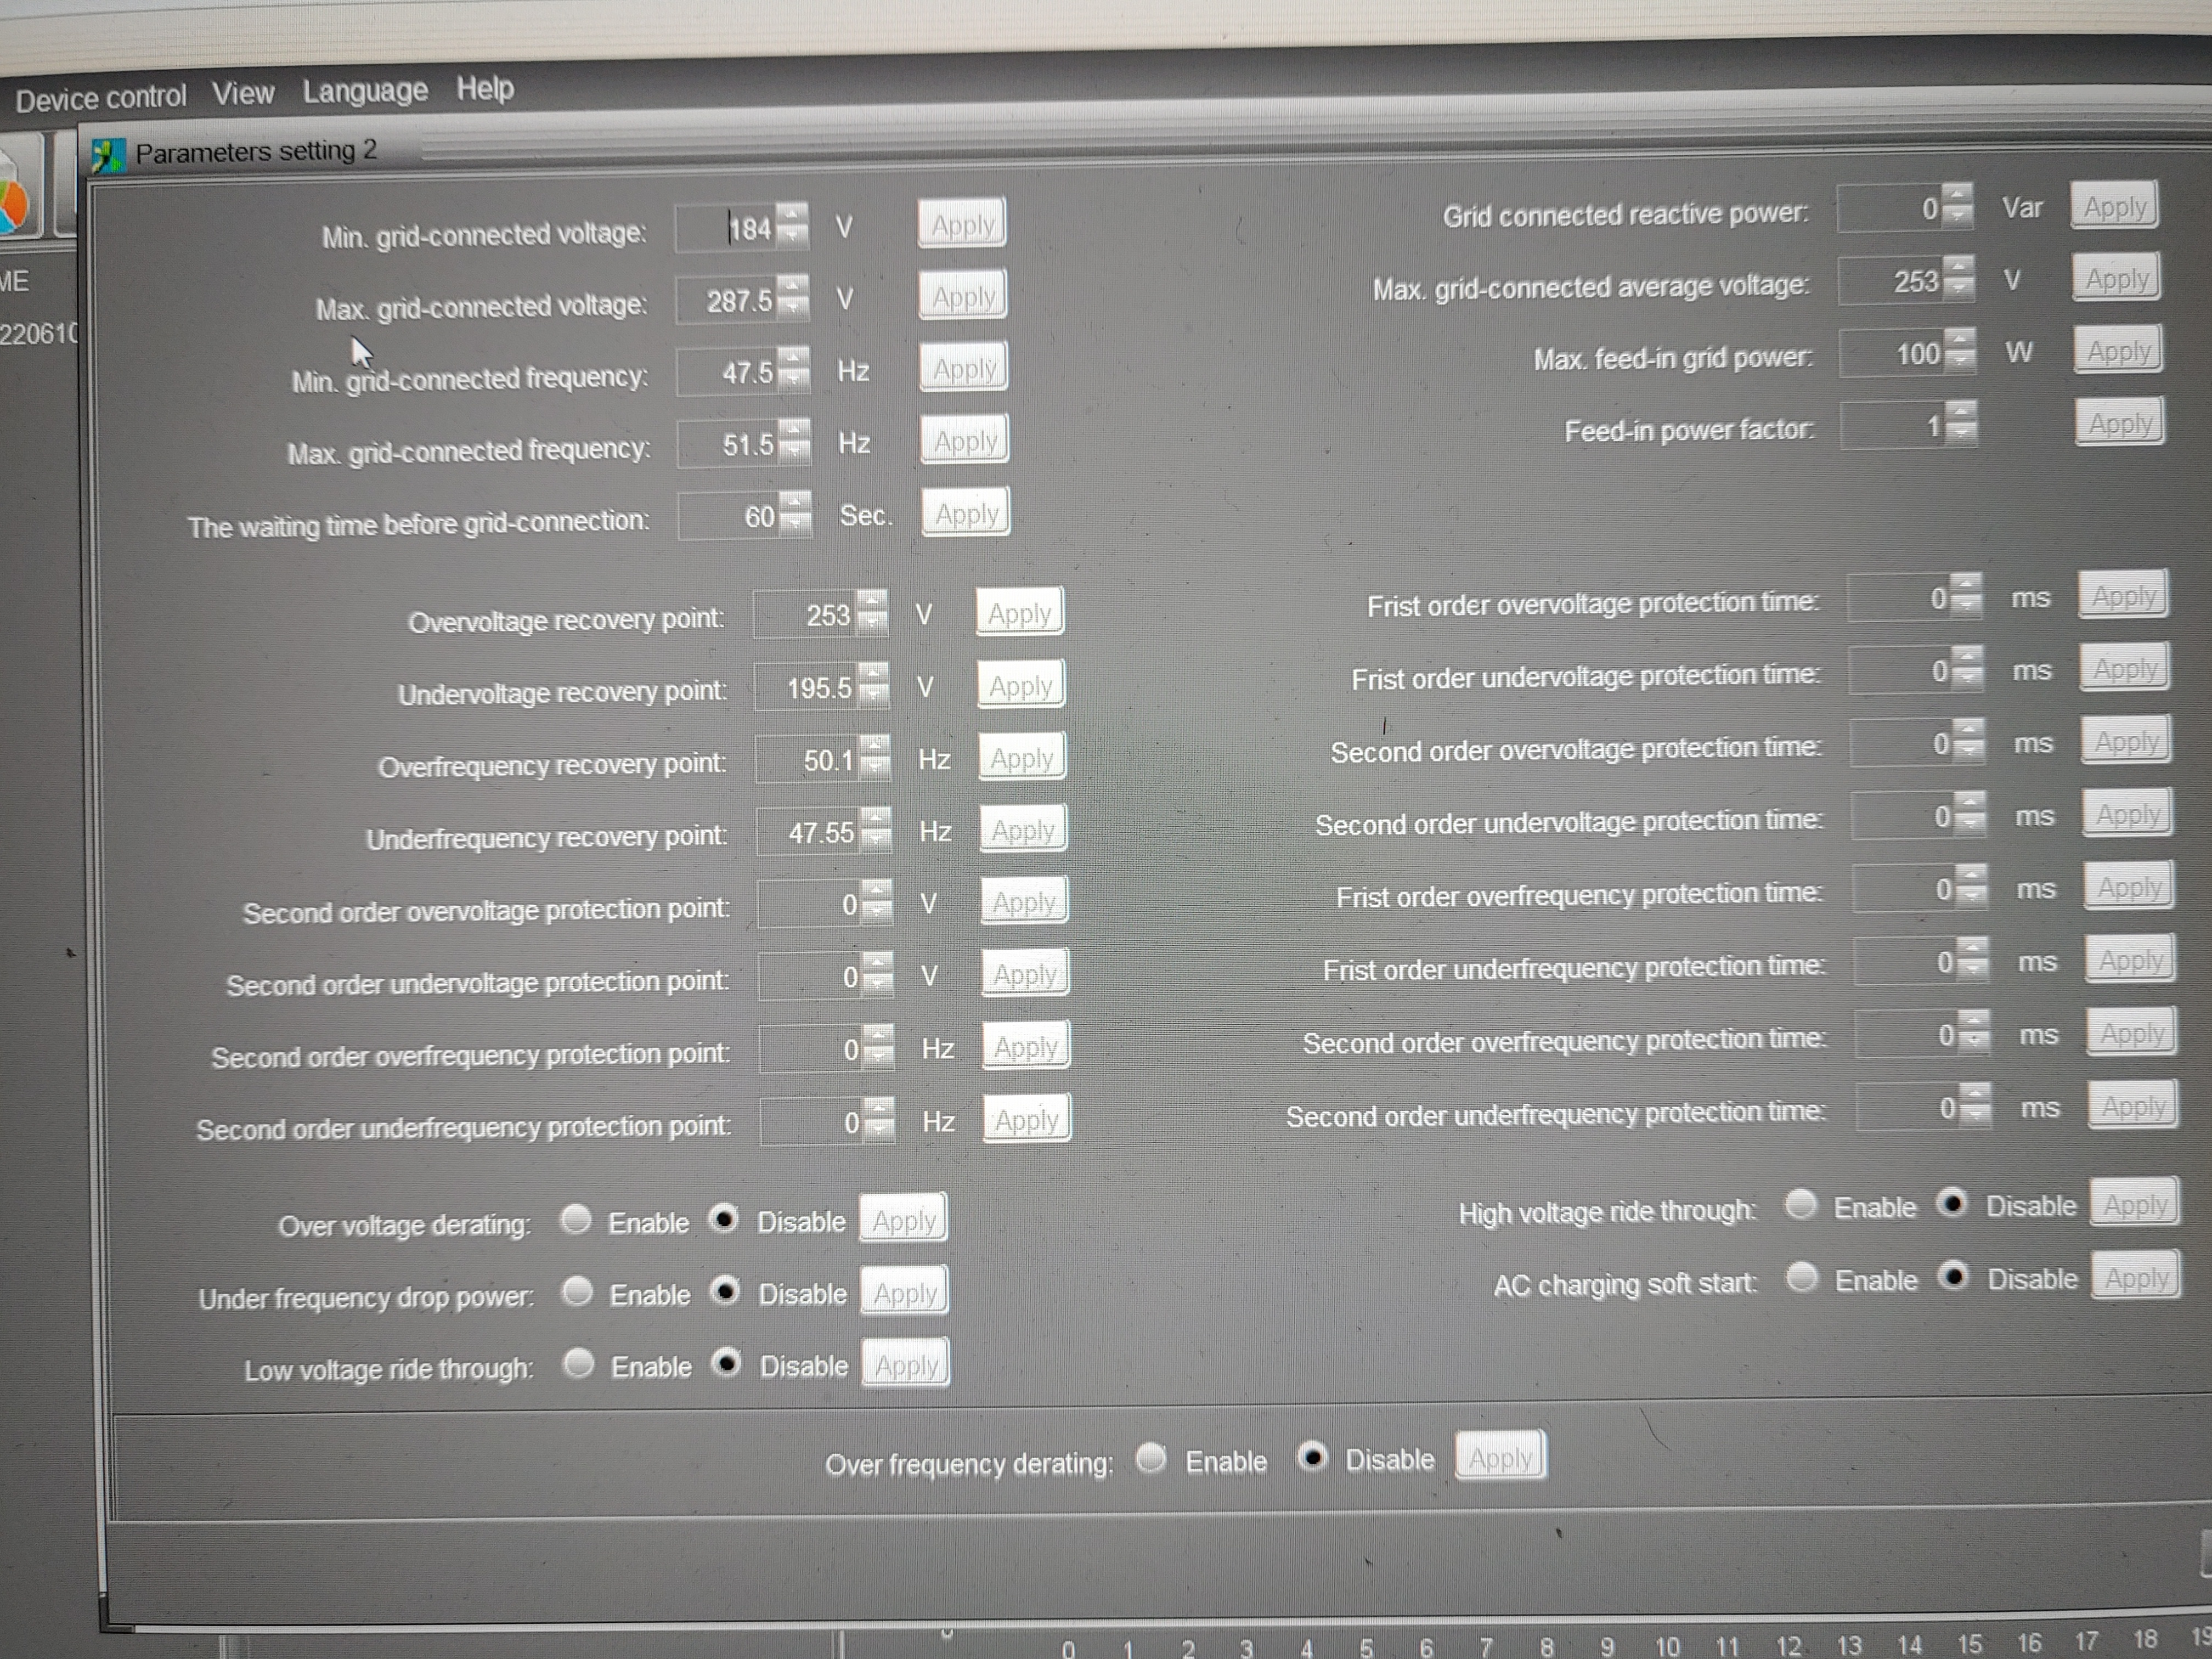Open the Language menu
The height and width of the screenshot is (1659, 2212).
point(365,91)
